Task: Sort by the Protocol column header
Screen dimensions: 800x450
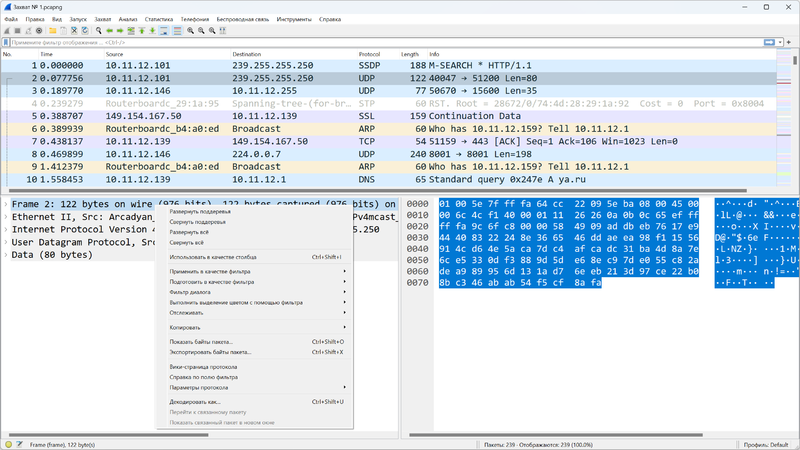Action: click(x=378, y=54)
